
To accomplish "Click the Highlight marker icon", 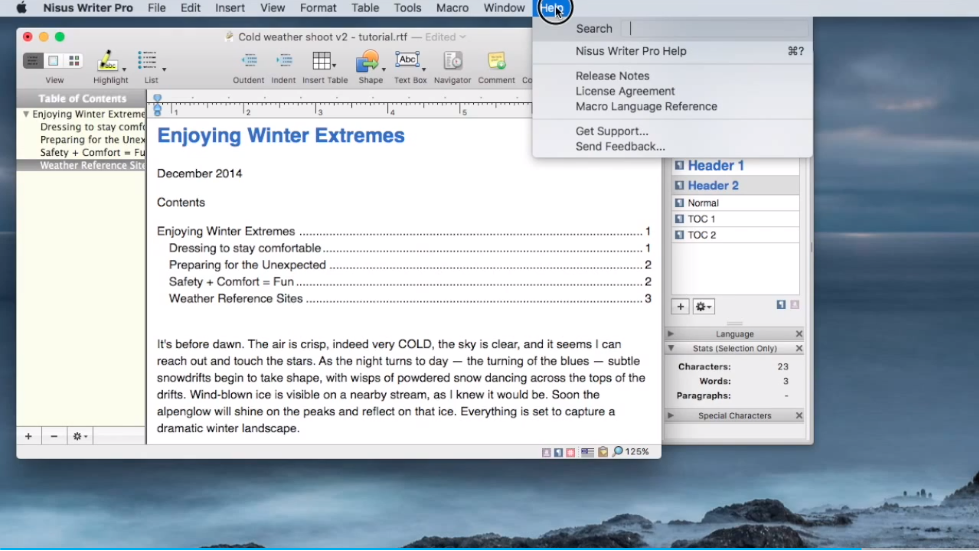I will tap(108, 62).
